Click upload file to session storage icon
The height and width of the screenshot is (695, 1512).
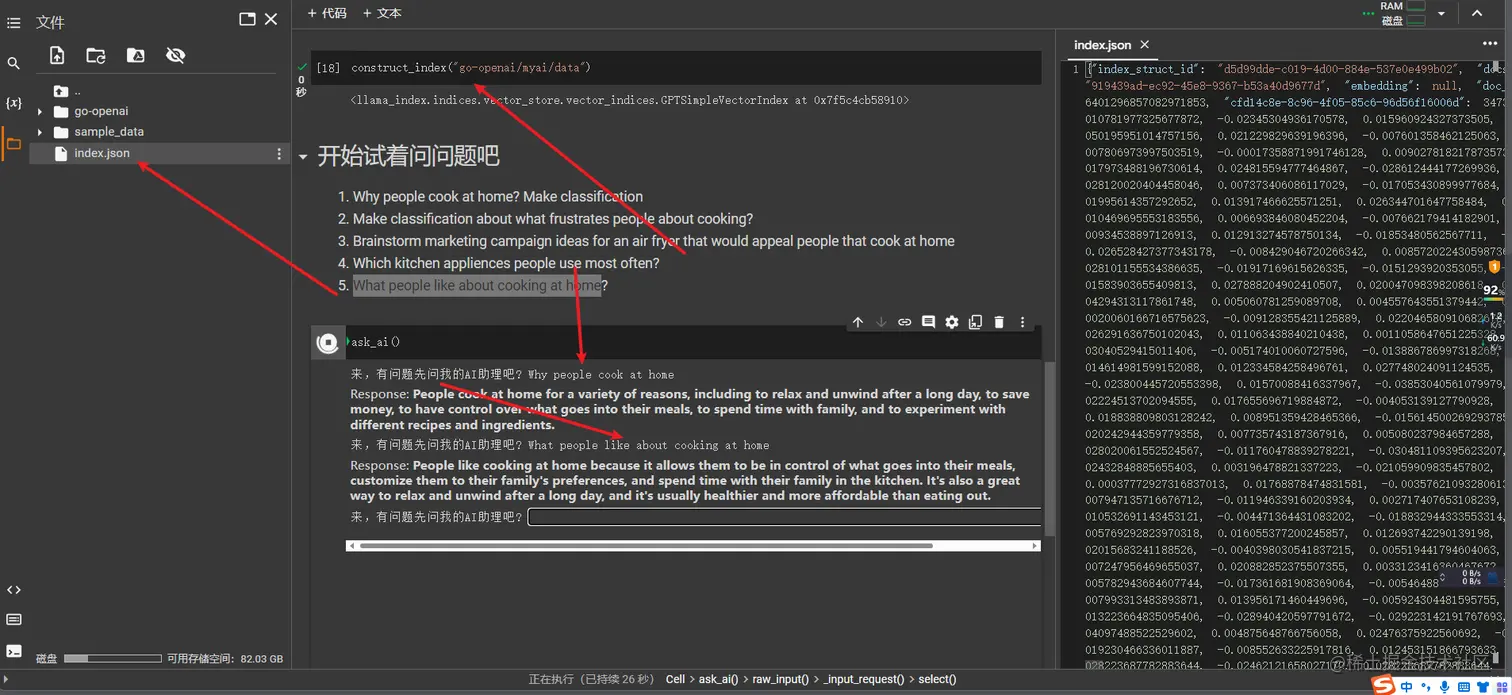(x=57, y=56)
